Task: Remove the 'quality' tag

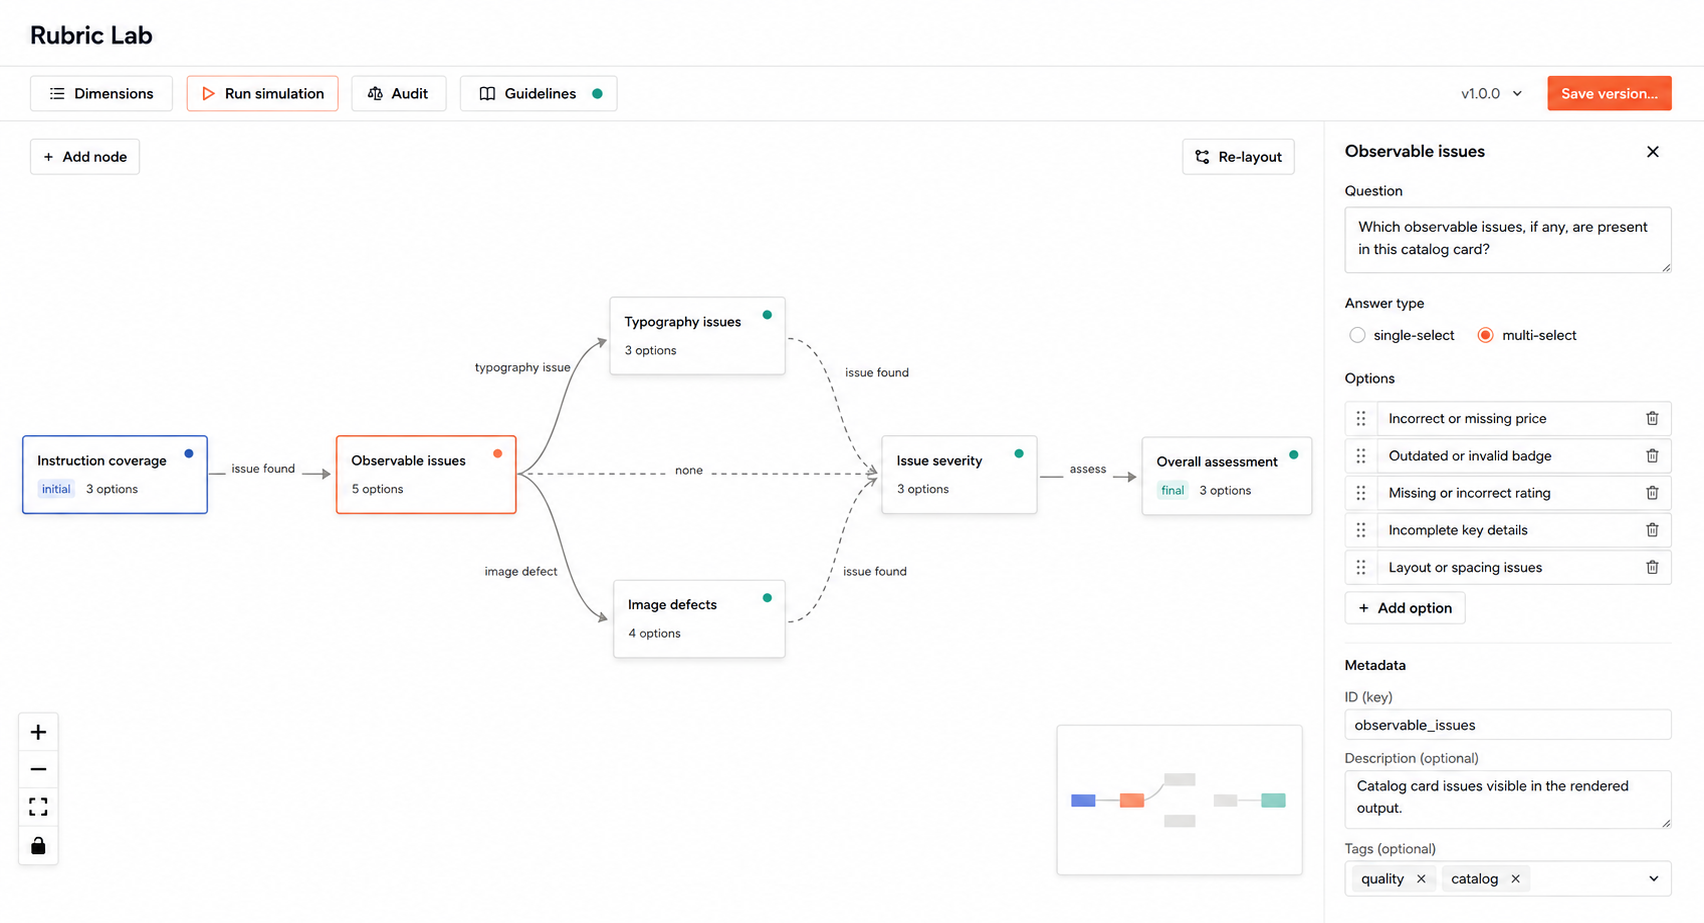Action: [x=1421, y=879]
